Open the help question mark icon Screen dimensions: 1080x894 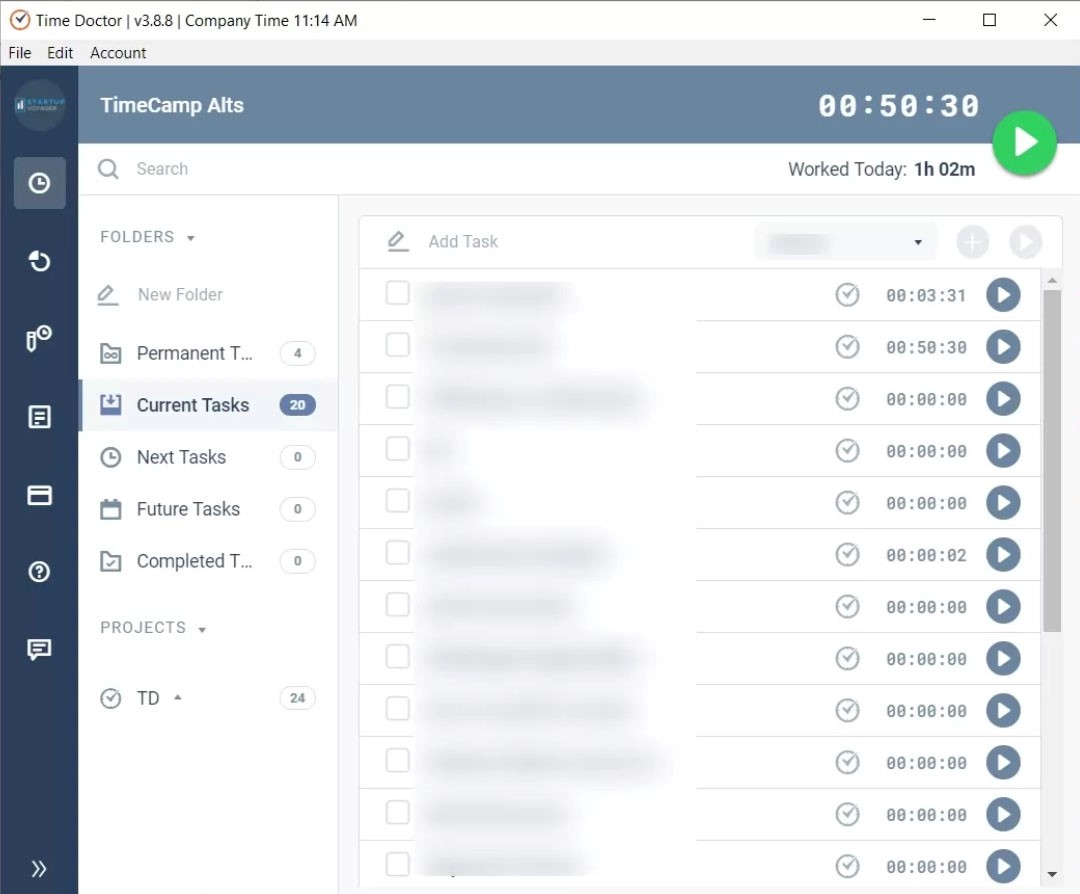tap(39, 572)
